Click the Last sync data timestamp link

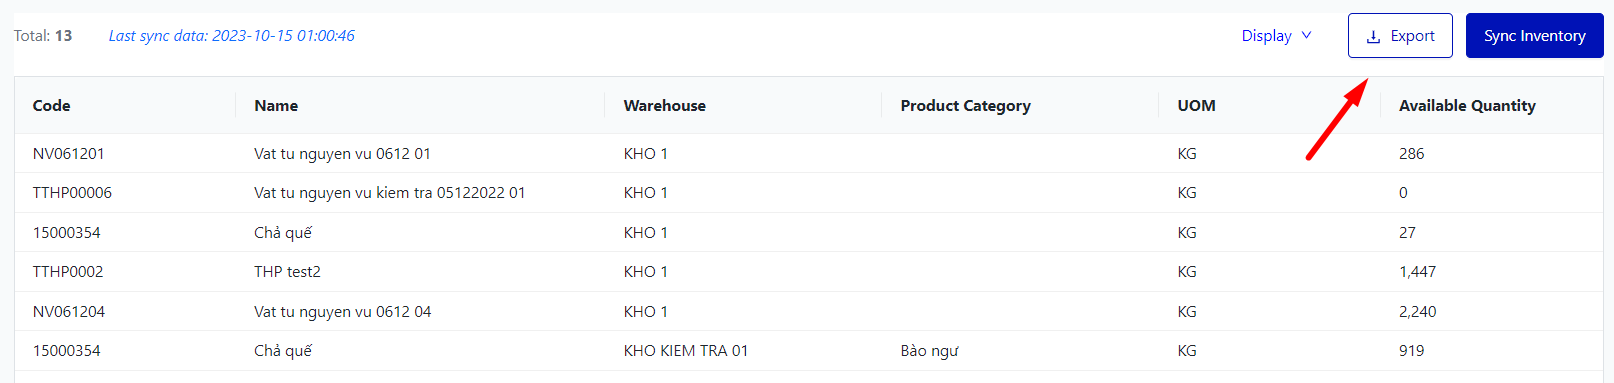(231, 36)
